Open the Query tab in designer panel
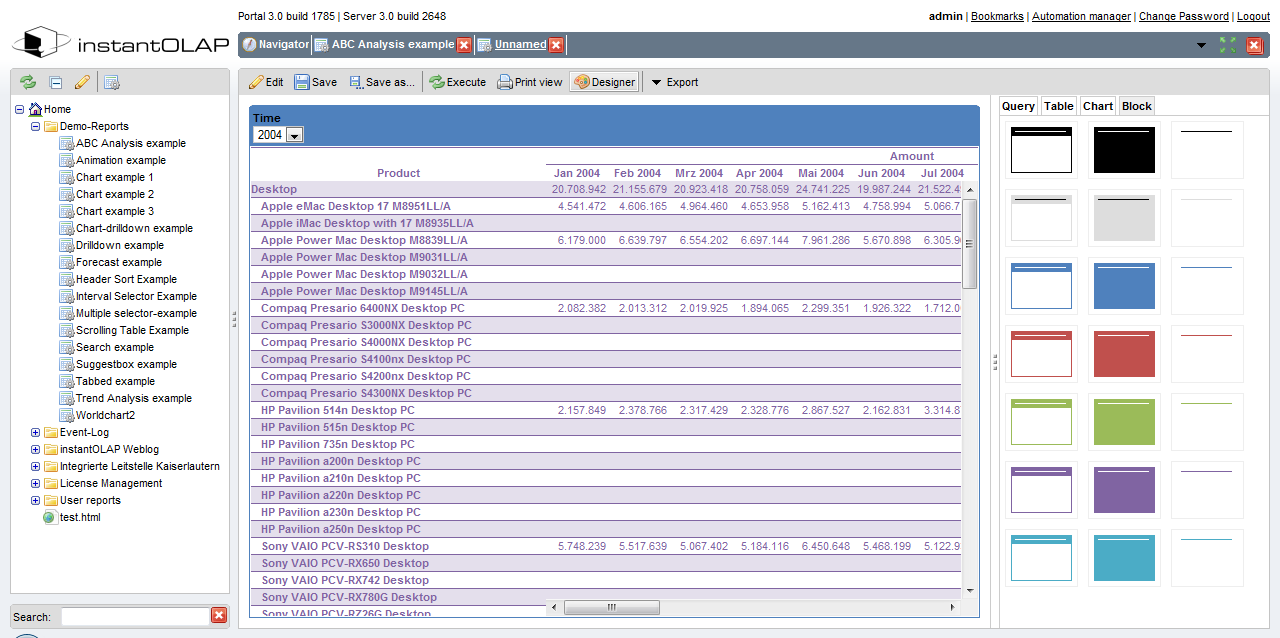1280x638 pixels. click(1018, 106)
